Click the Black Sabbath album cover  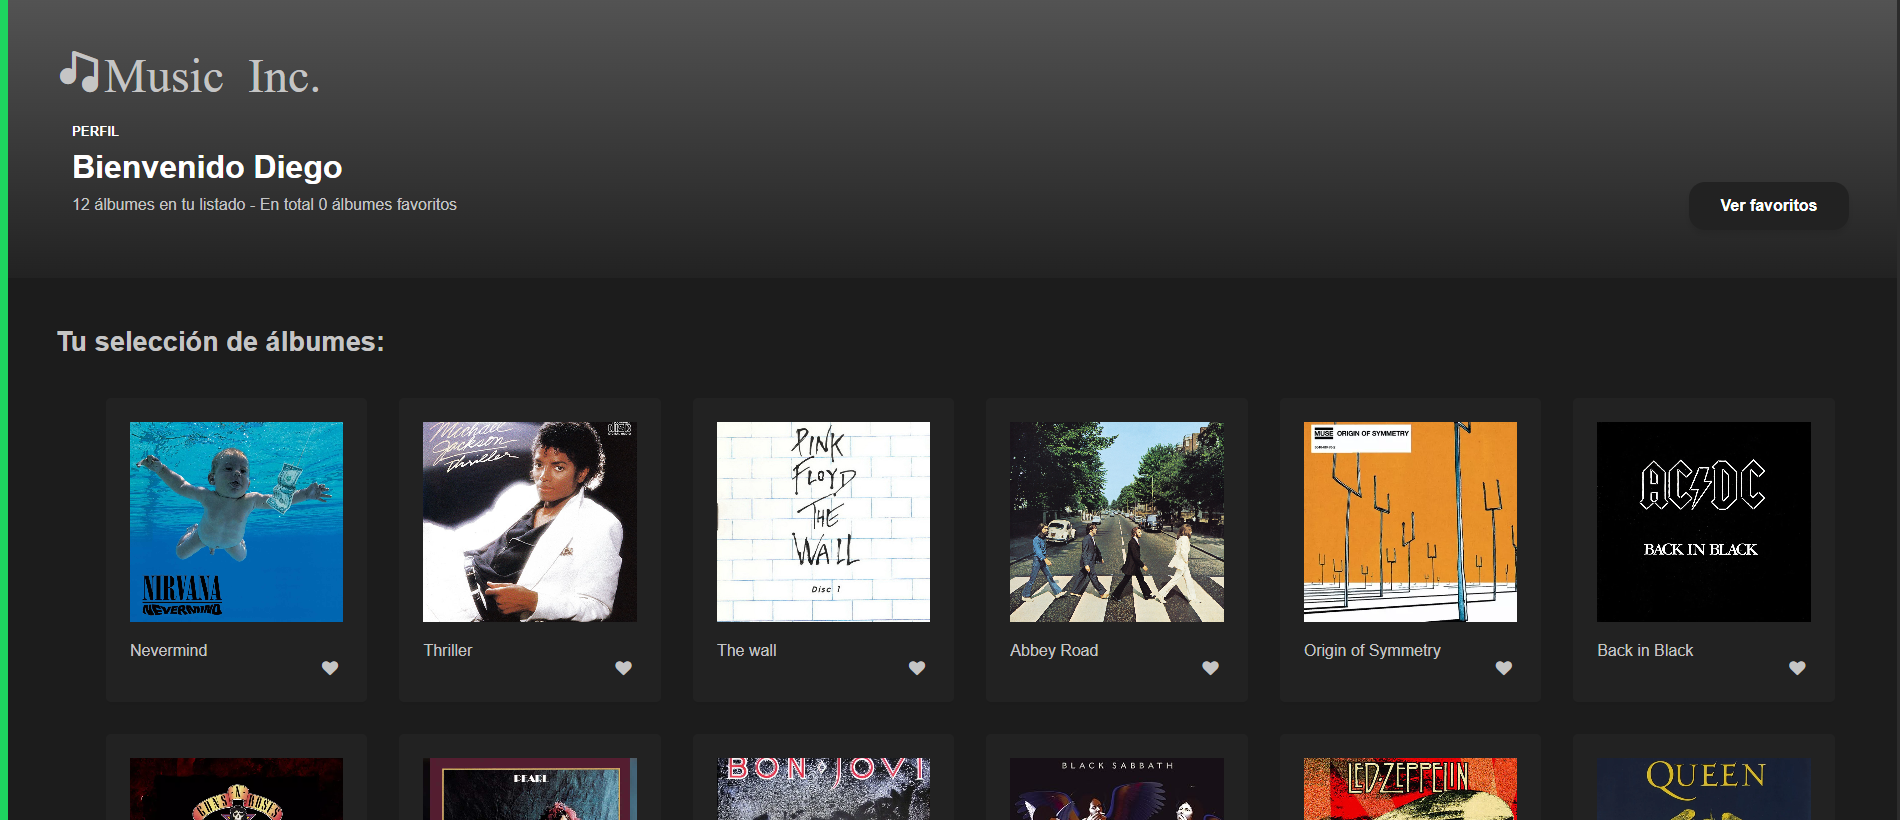(1117, 789)
